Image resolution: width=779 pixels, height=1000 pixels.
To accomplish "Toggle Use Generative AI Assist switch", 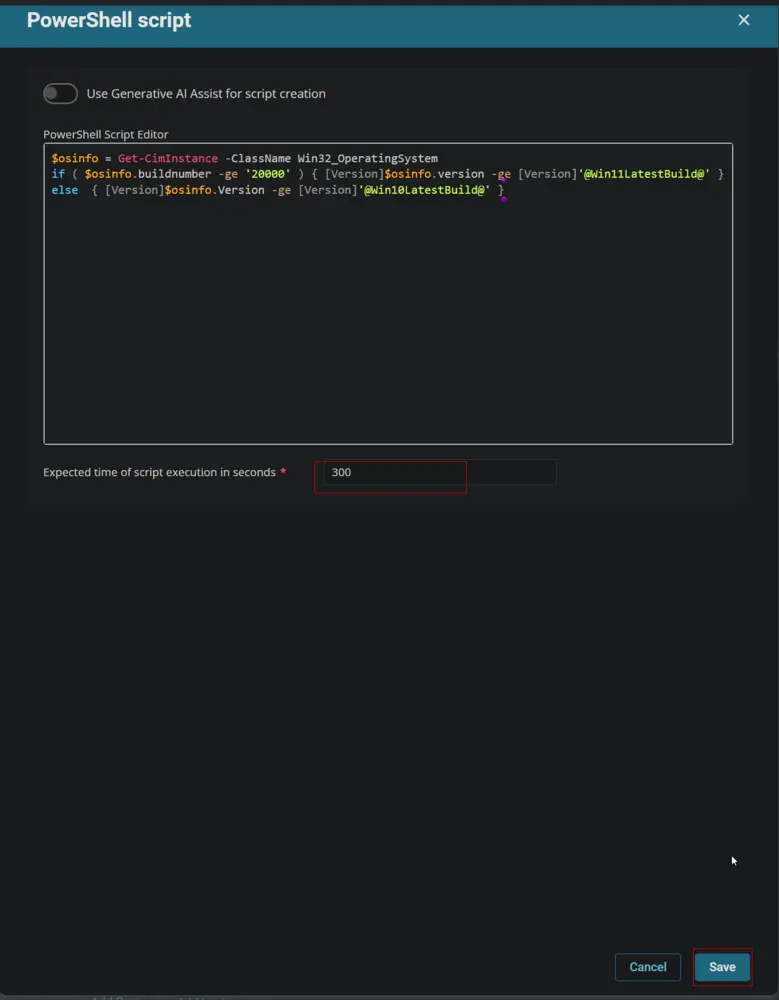I will [61, 94].
